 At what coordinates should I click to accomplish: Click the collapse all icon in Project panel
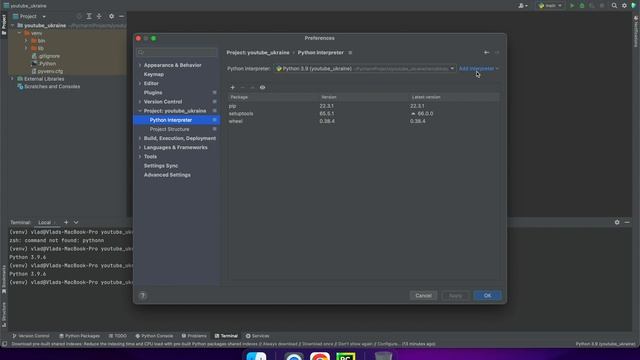point(99,16)
